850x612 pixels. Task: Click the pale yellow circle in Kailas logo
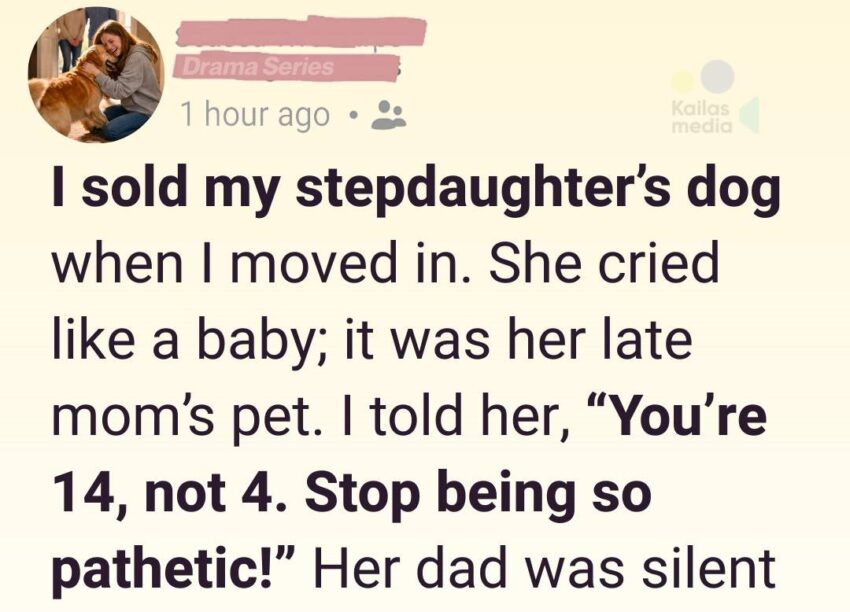684,82
